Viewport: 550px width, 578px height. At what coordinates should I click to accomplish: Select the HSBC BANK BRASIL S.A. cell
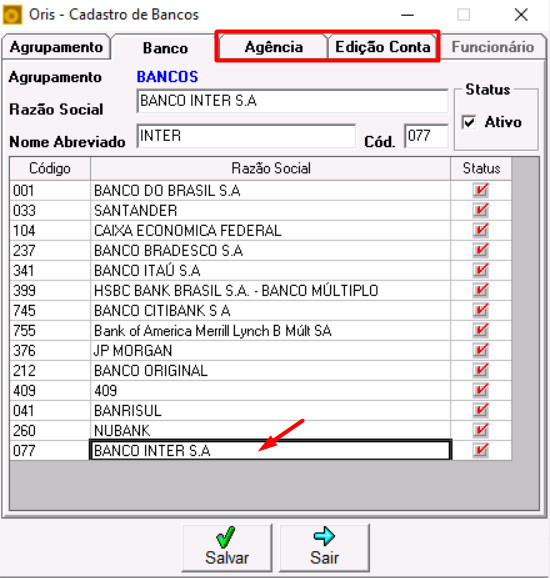tap(271, 290)
